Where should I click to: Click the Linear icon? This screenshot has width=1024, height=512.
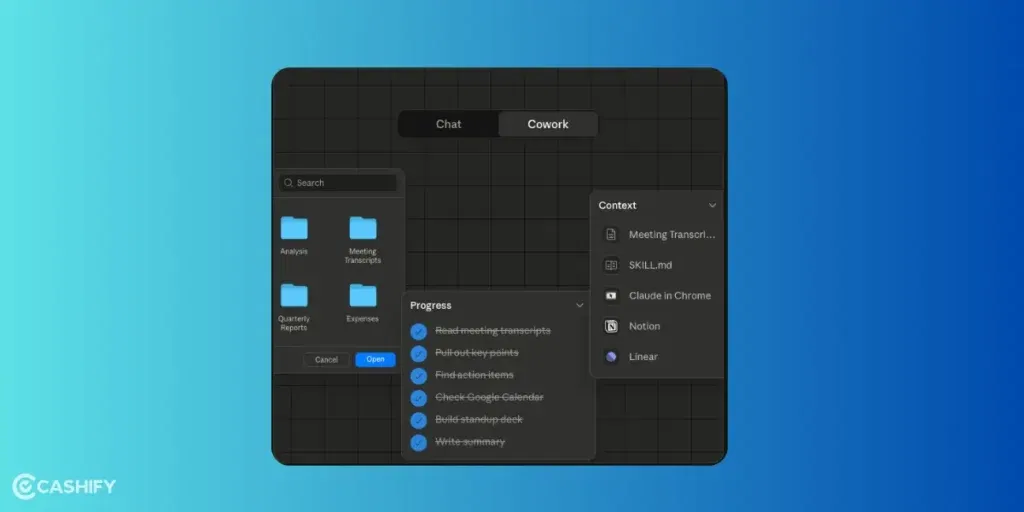611,357
